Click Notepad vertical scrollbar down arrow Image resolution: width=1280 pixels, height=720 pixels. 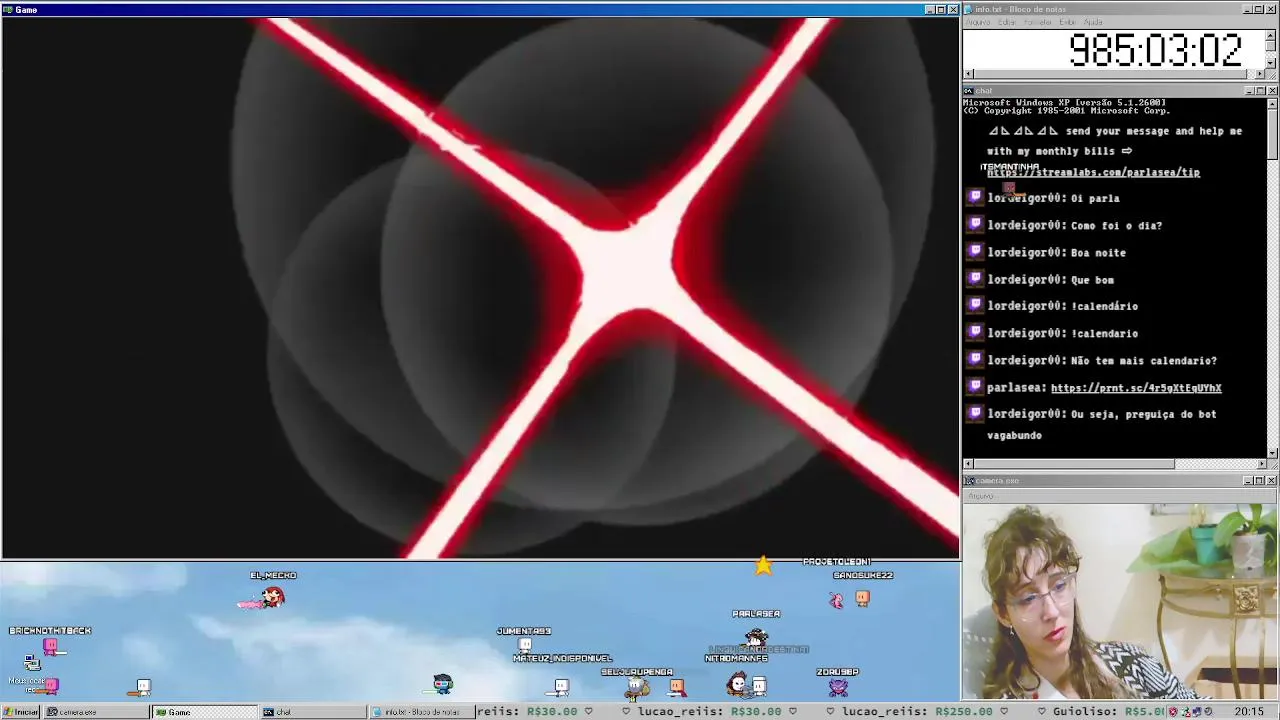[1272, 63]
